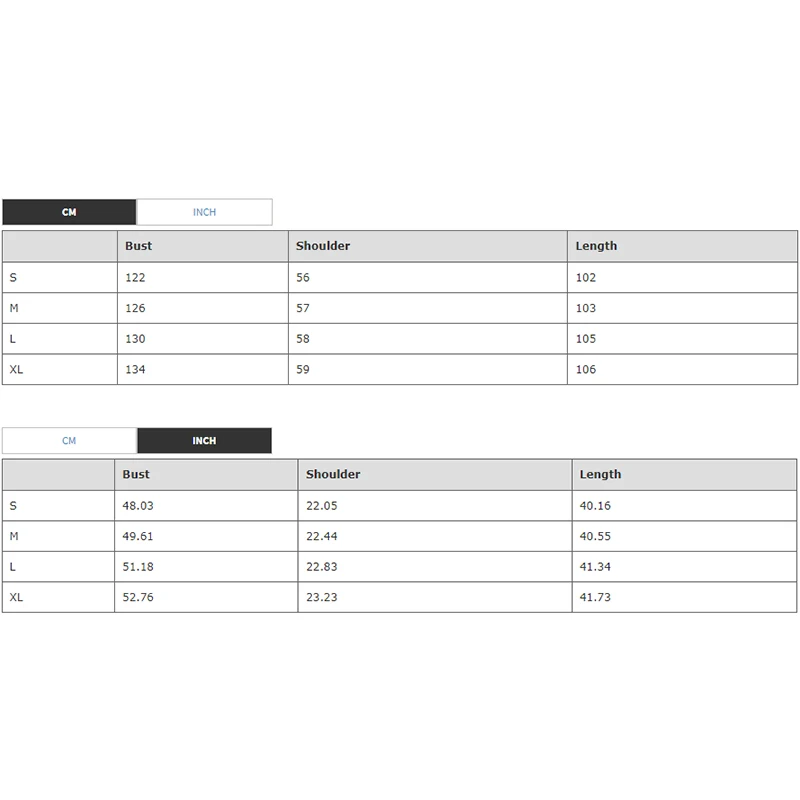Click the XL row label in the centimeter table
Viewport: 800px width, 800px height.
pos(17,370)
